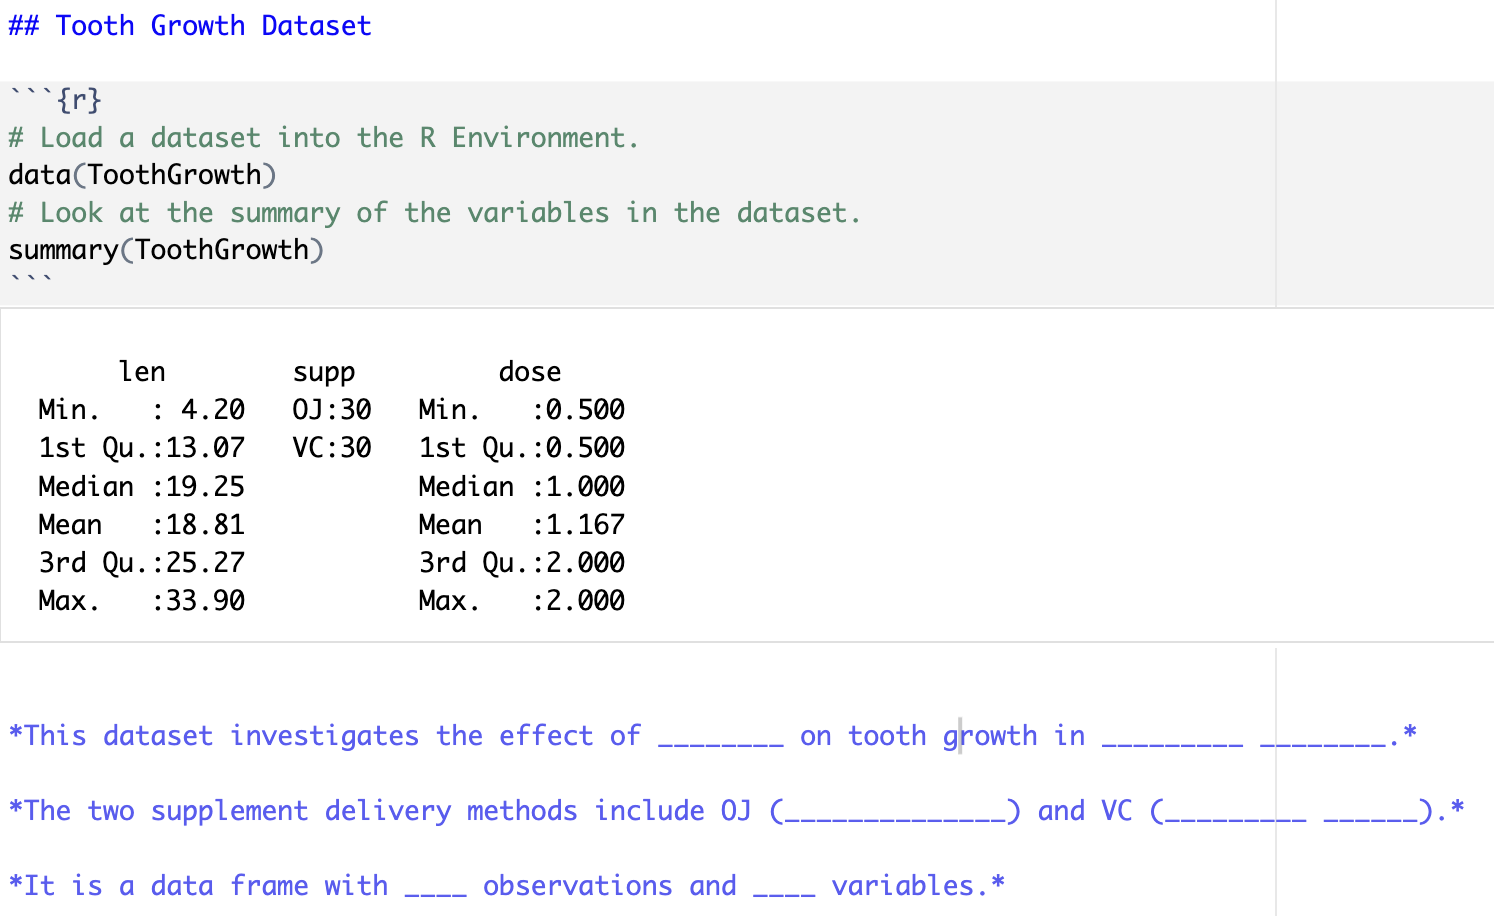
Task: Click the VC:30 value in output
Action: (x=331, y=448)
